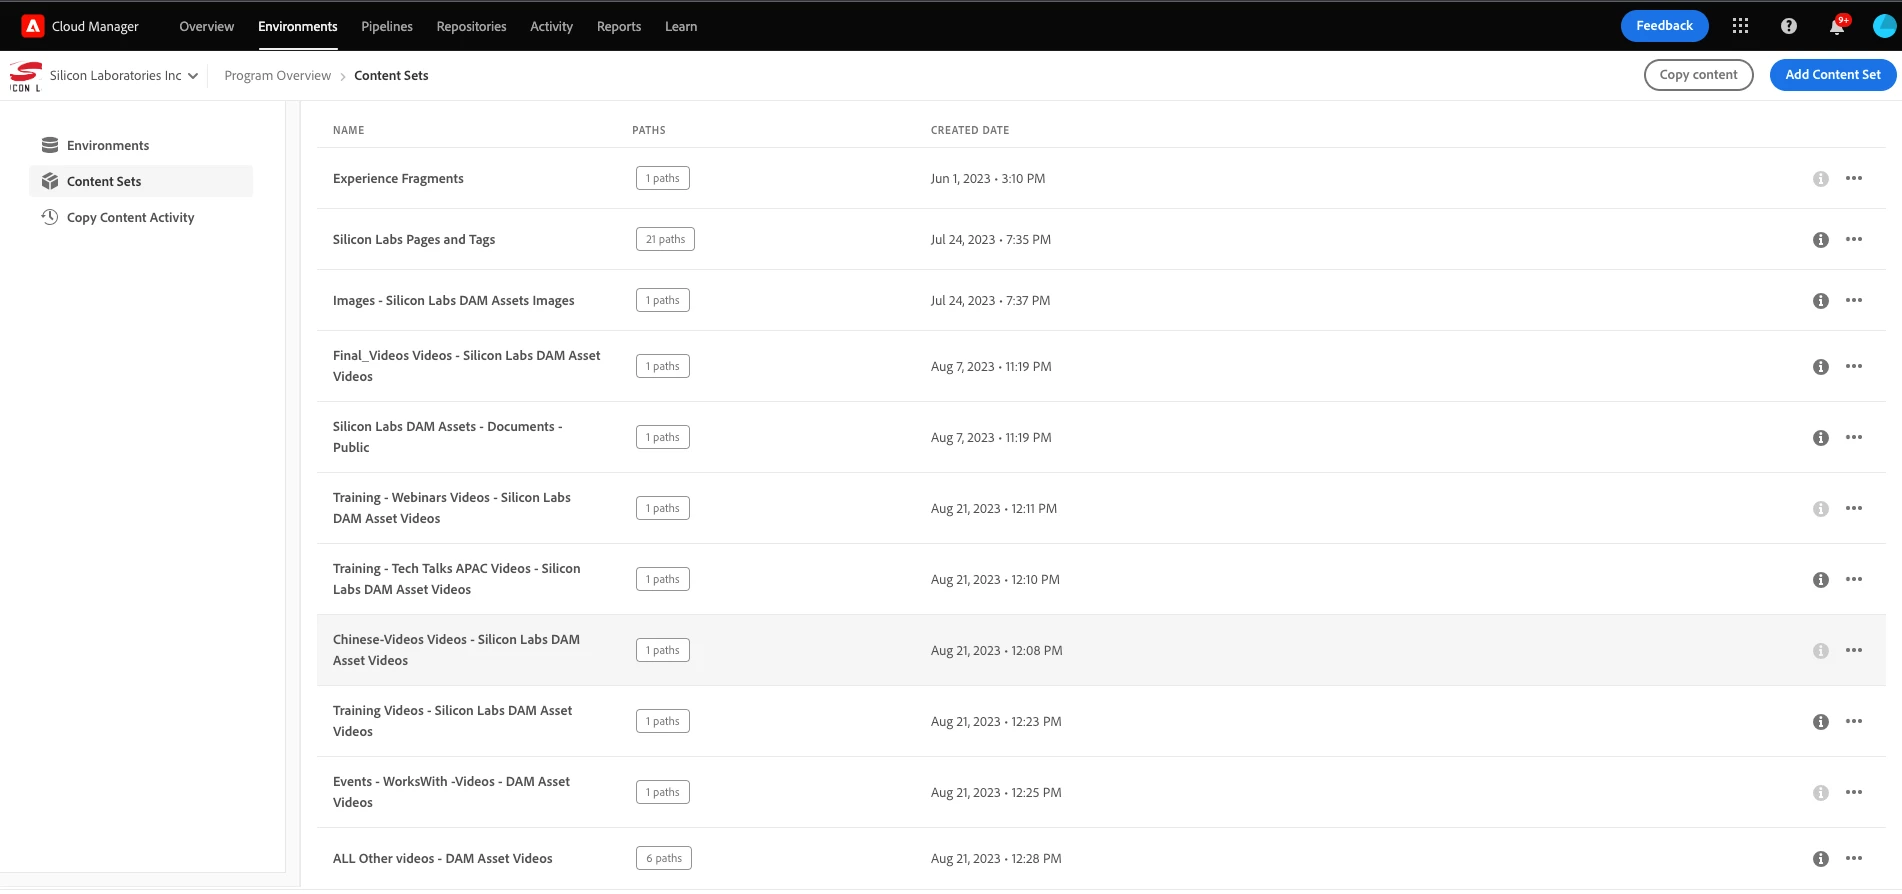1902x894 pixels.
Task: Open the help question mark icon
Action: click(1789, 26)
